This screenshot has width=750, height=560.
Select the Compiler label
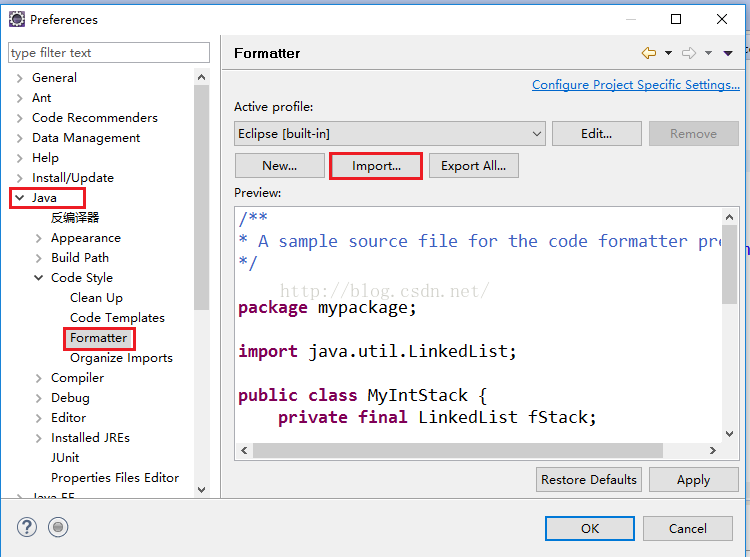[77, 378]
